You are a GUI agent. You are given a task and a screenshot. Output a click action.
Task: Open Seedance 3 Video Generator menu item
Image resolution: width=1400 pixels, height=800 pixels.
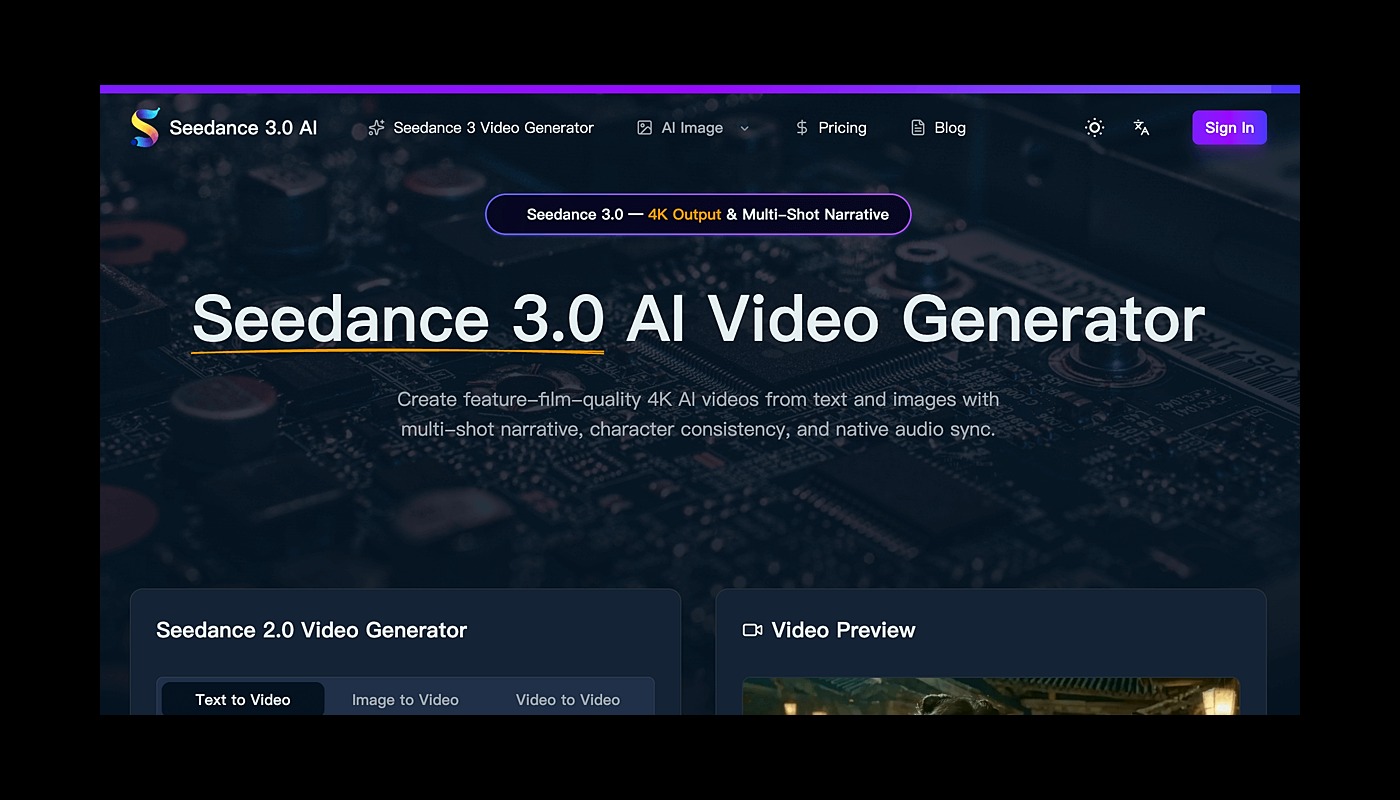(x=481, y=128)
